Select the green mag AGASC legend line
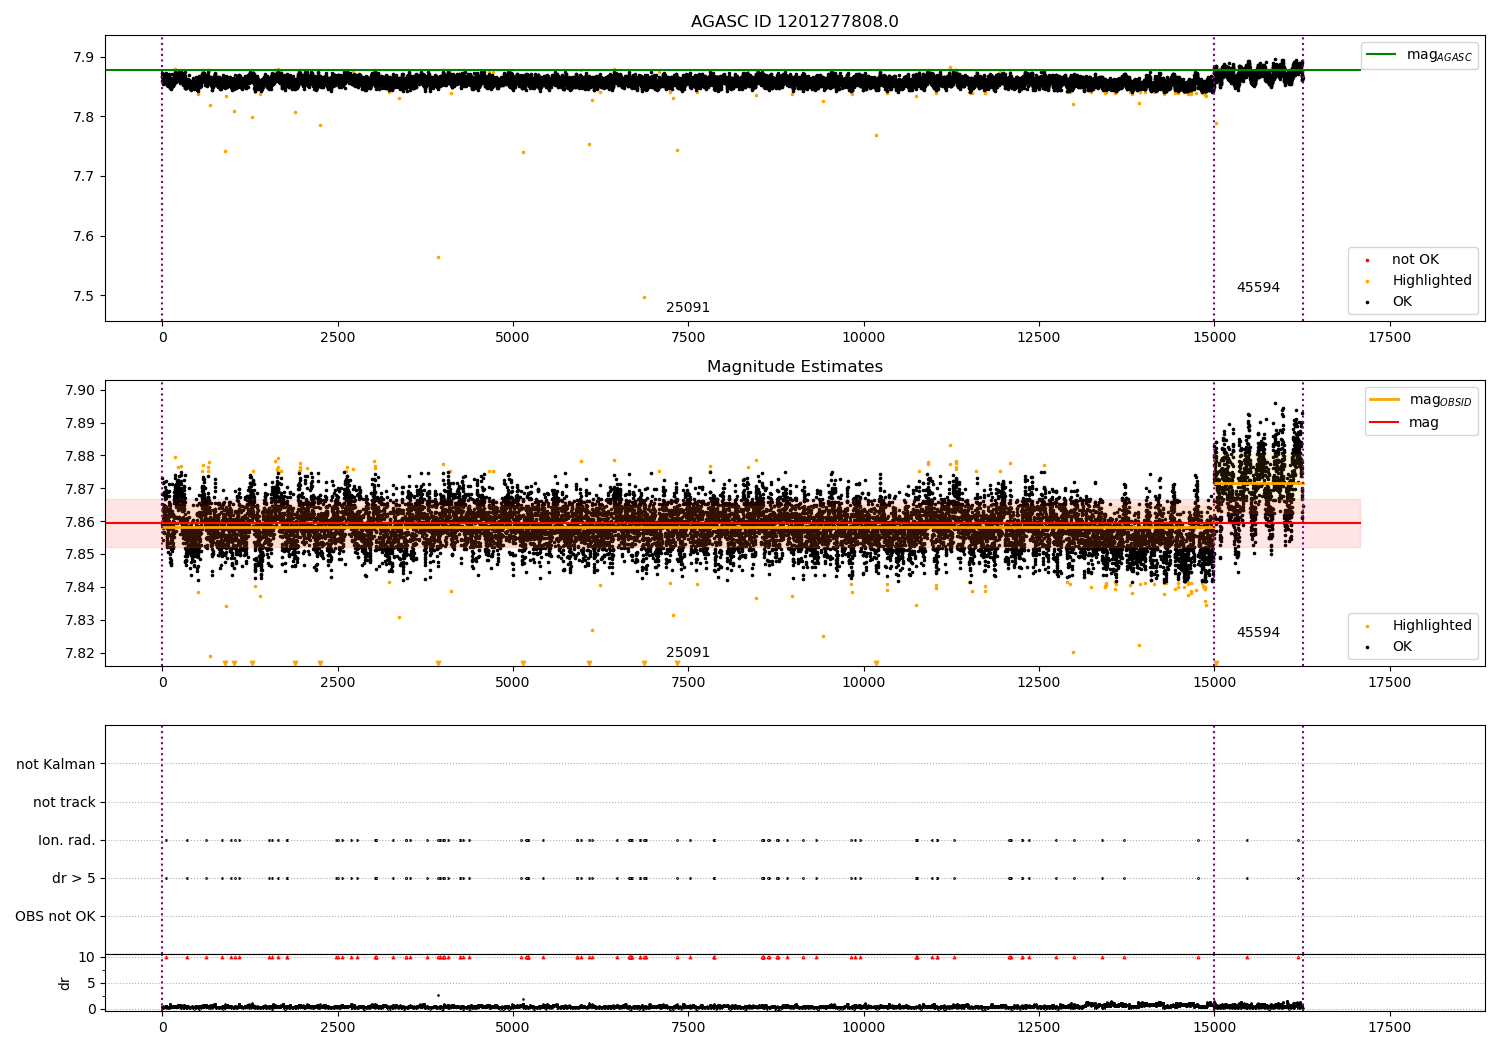1500x1050 pixels. pos(1382,55)
